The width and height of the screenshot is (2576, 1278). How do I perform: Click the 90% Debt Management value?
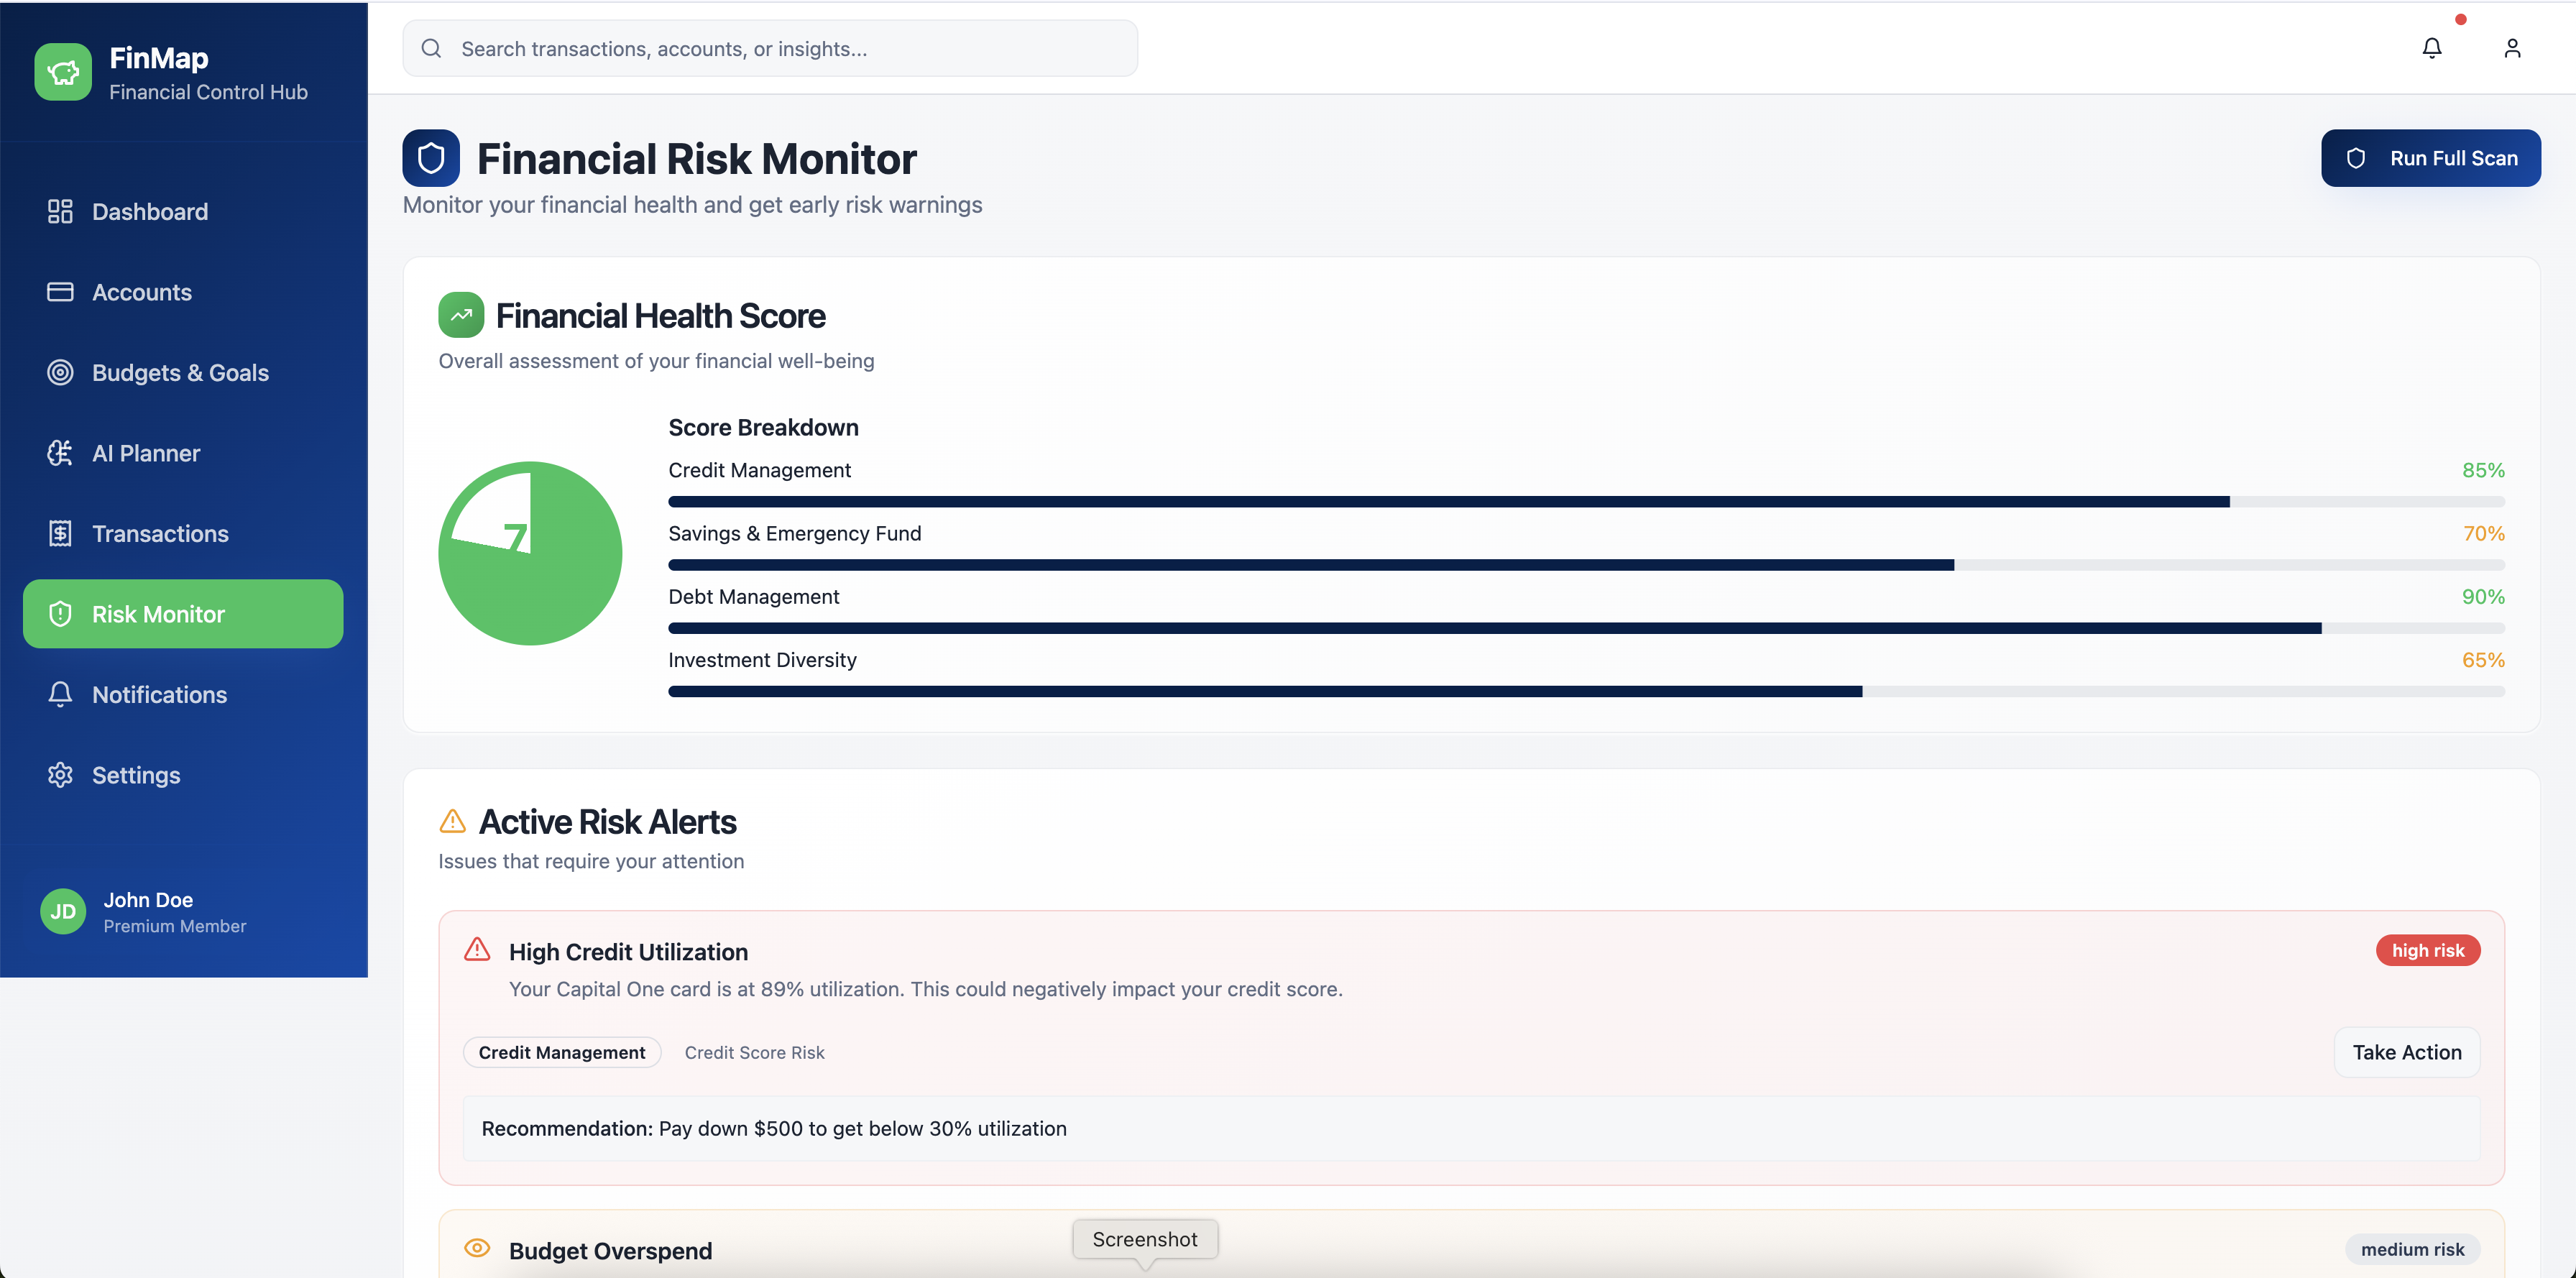point(2483,596)
